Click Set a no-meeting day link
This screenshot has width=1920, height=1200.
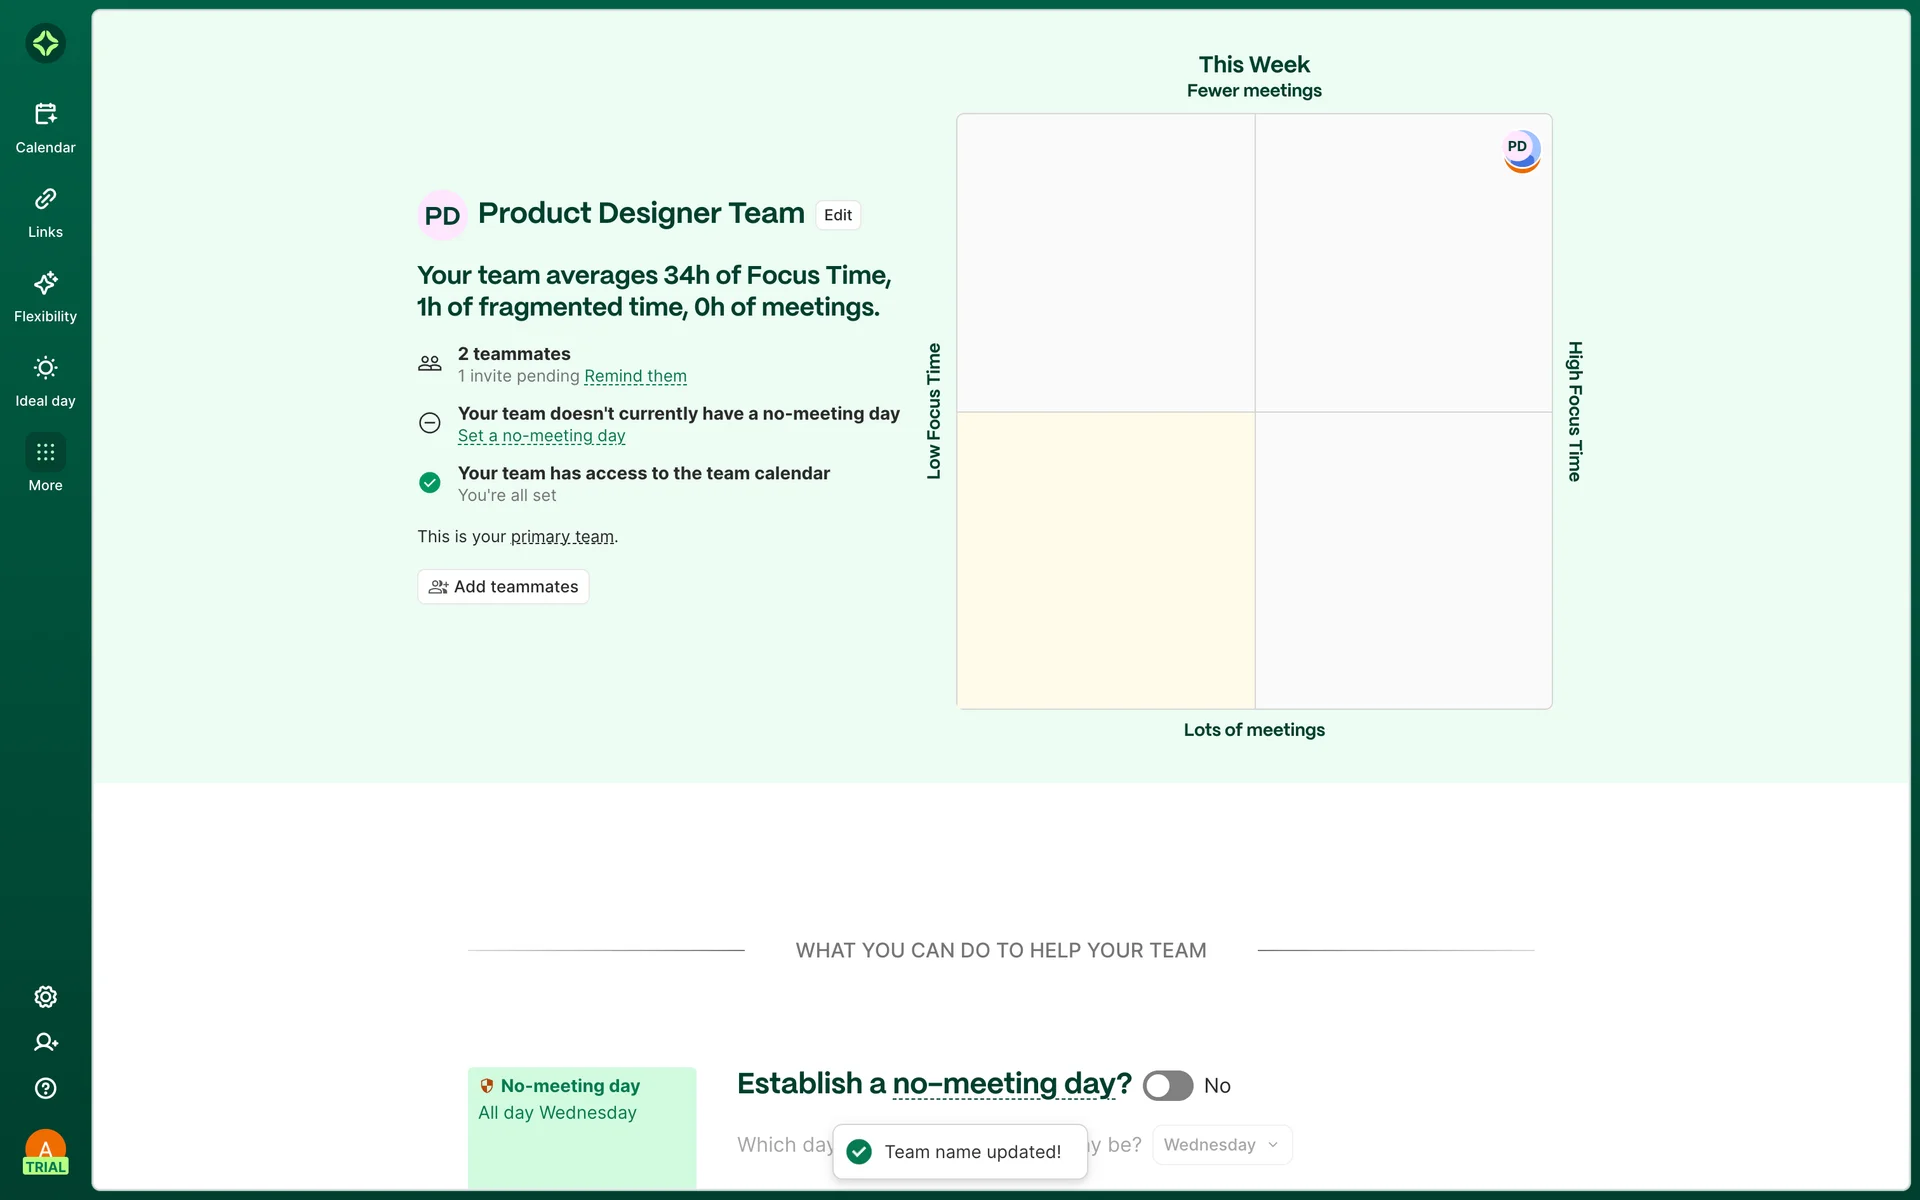point(541,436)
